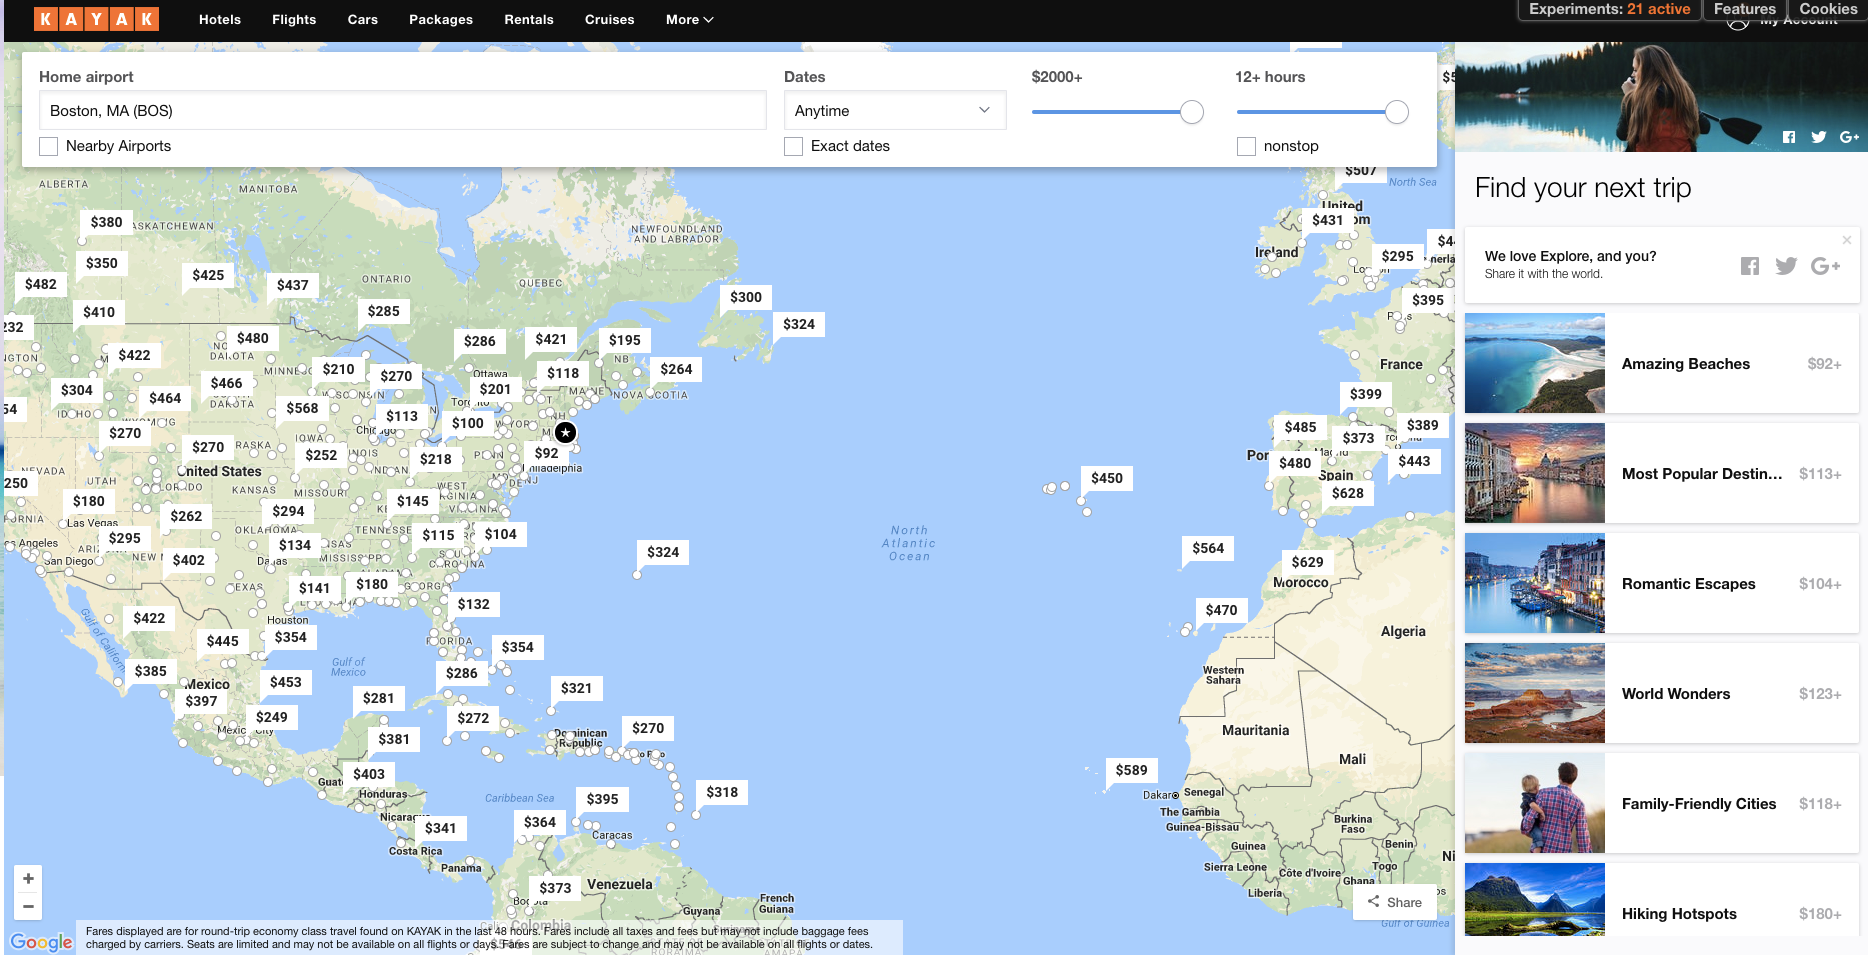Select the $318 fare in the Caribbean
Screen dimensions: 1868x955
tap(722, 792)
